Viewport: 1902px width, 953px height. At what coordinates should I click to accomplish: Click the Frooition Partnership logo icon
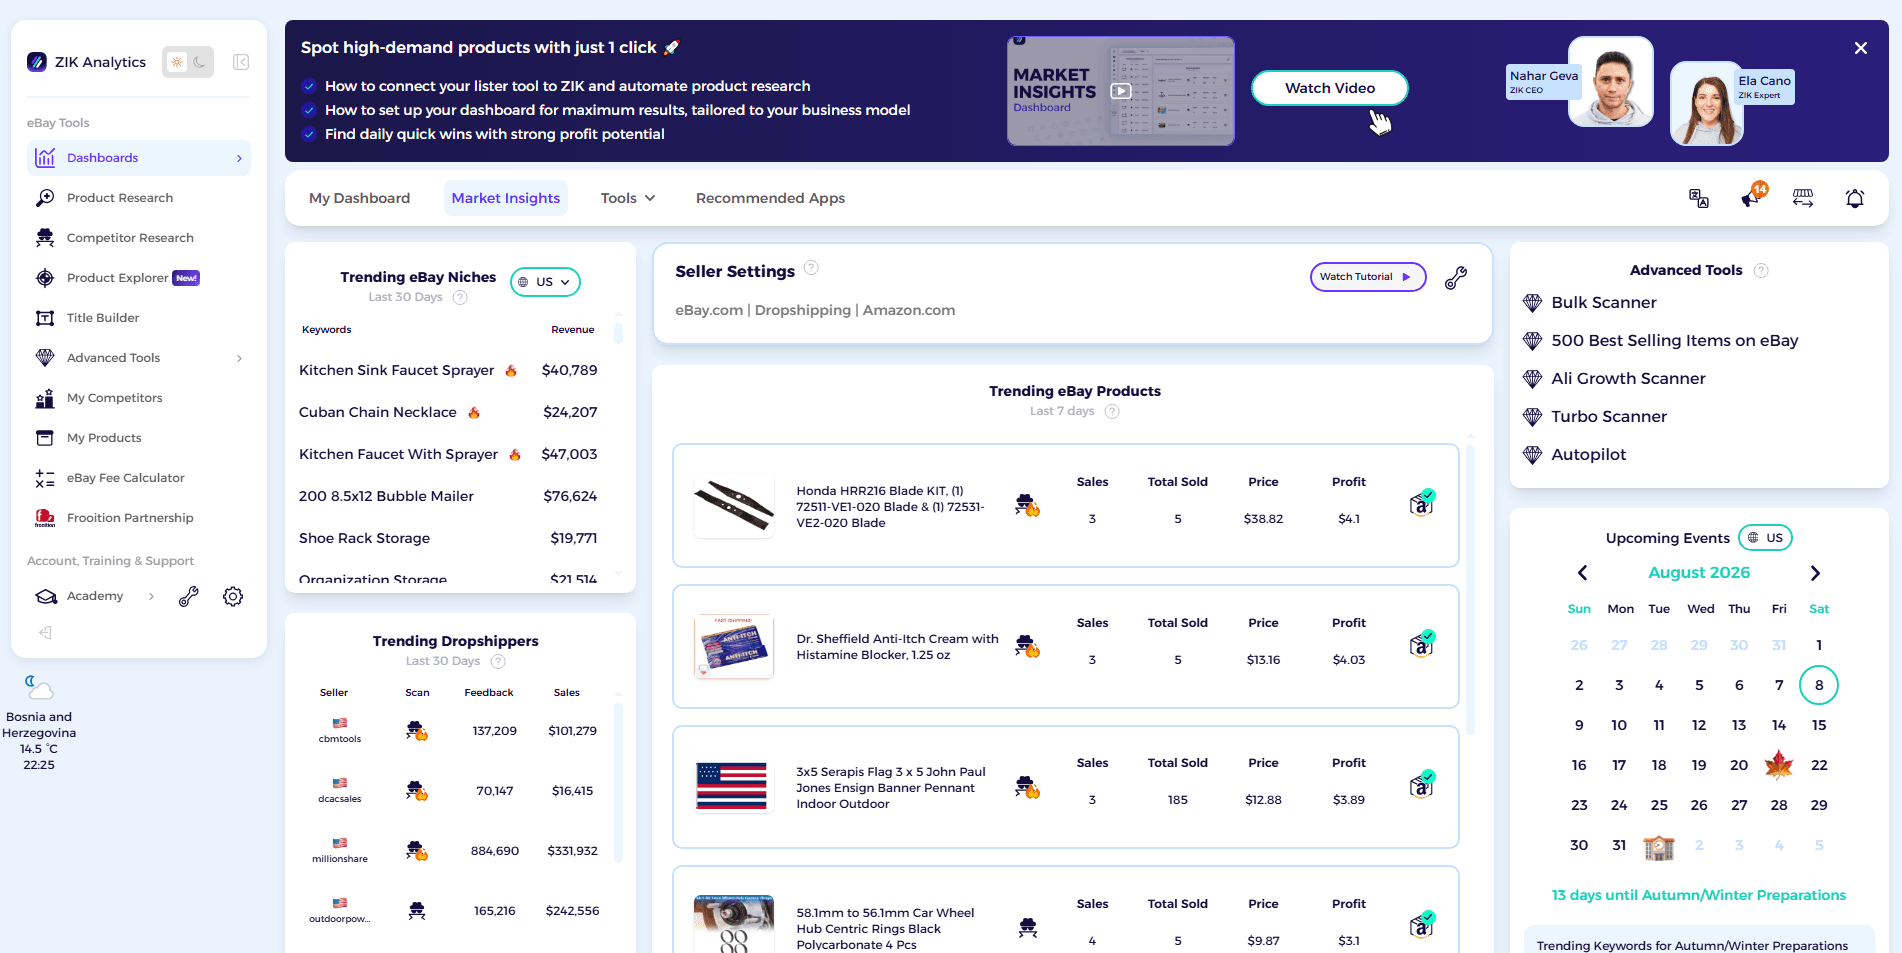pos(45,518)
